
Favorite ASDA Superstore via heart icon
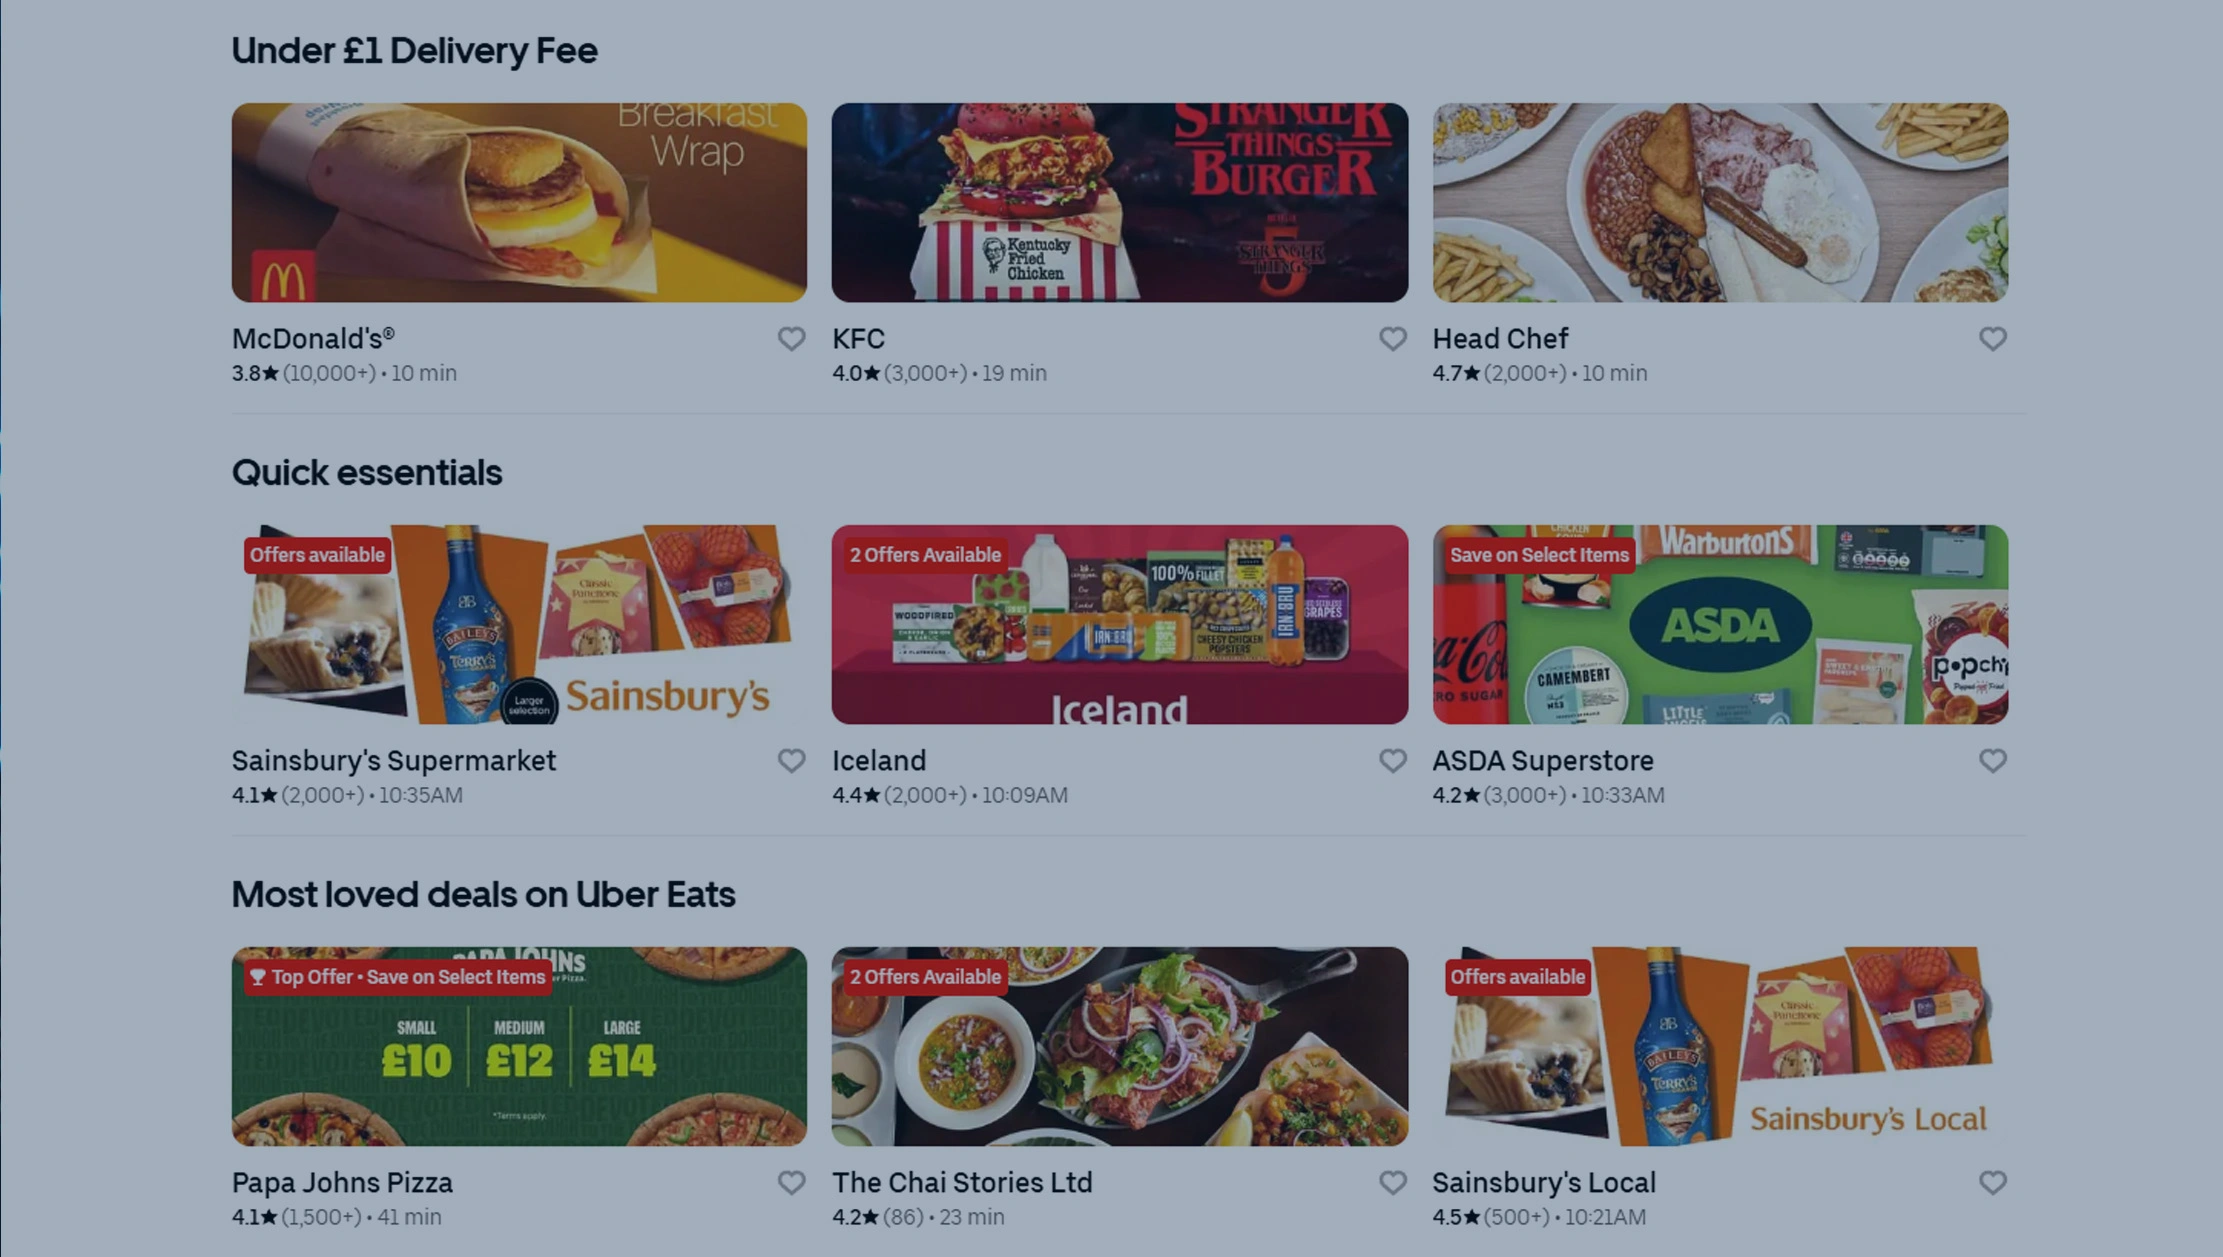(x=1992, y=761)
